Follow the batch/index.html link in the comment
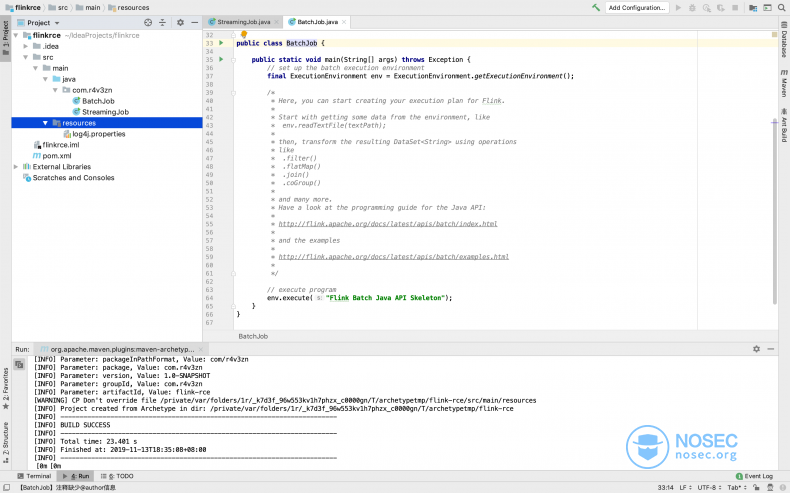Viewport: 790px width, 493px height. [388, 224]
